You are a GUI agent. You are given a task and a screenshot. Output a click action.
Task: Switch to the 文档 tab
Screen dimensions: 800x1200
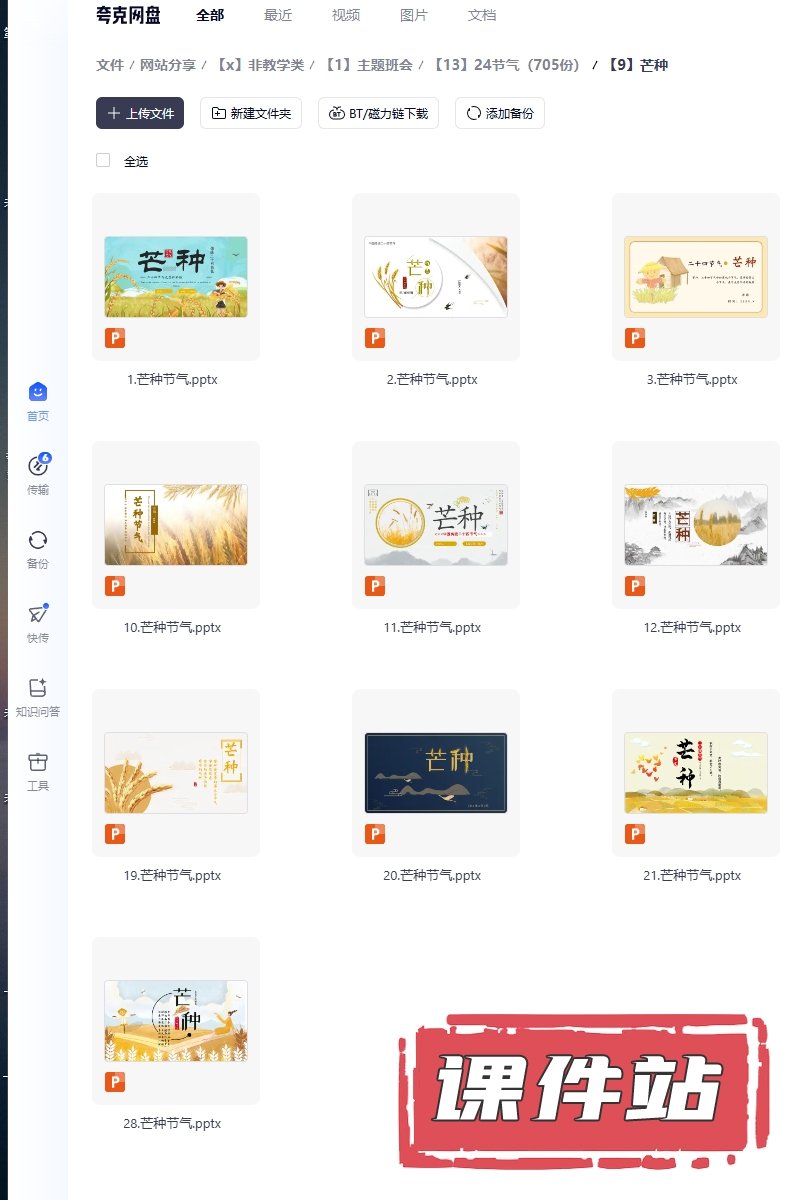coord(482,15)
